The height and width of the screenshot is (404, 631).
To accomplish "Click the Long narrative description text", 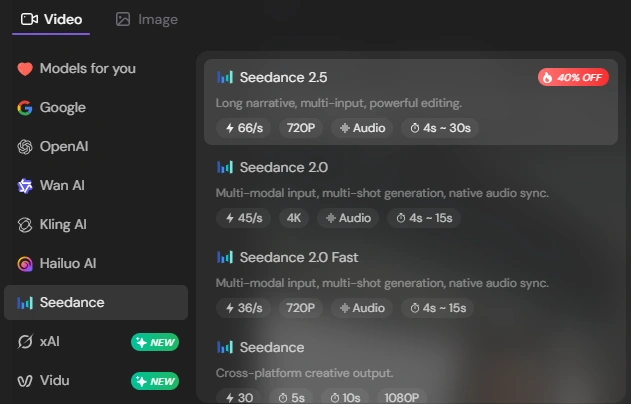I will [339, 103].
